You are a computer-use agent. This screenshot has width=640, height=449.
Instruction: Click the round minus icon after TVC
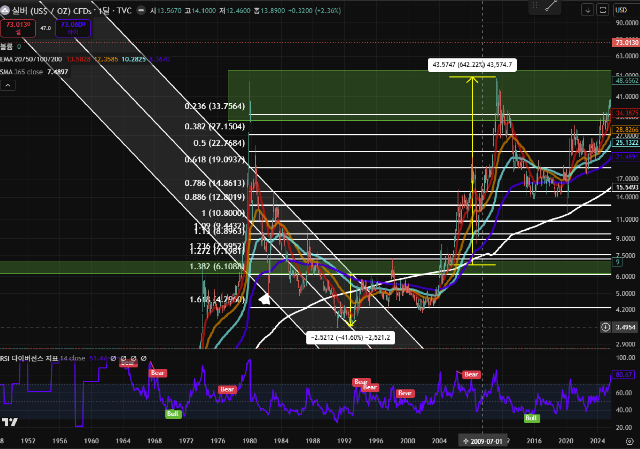[x=141, y=11]
